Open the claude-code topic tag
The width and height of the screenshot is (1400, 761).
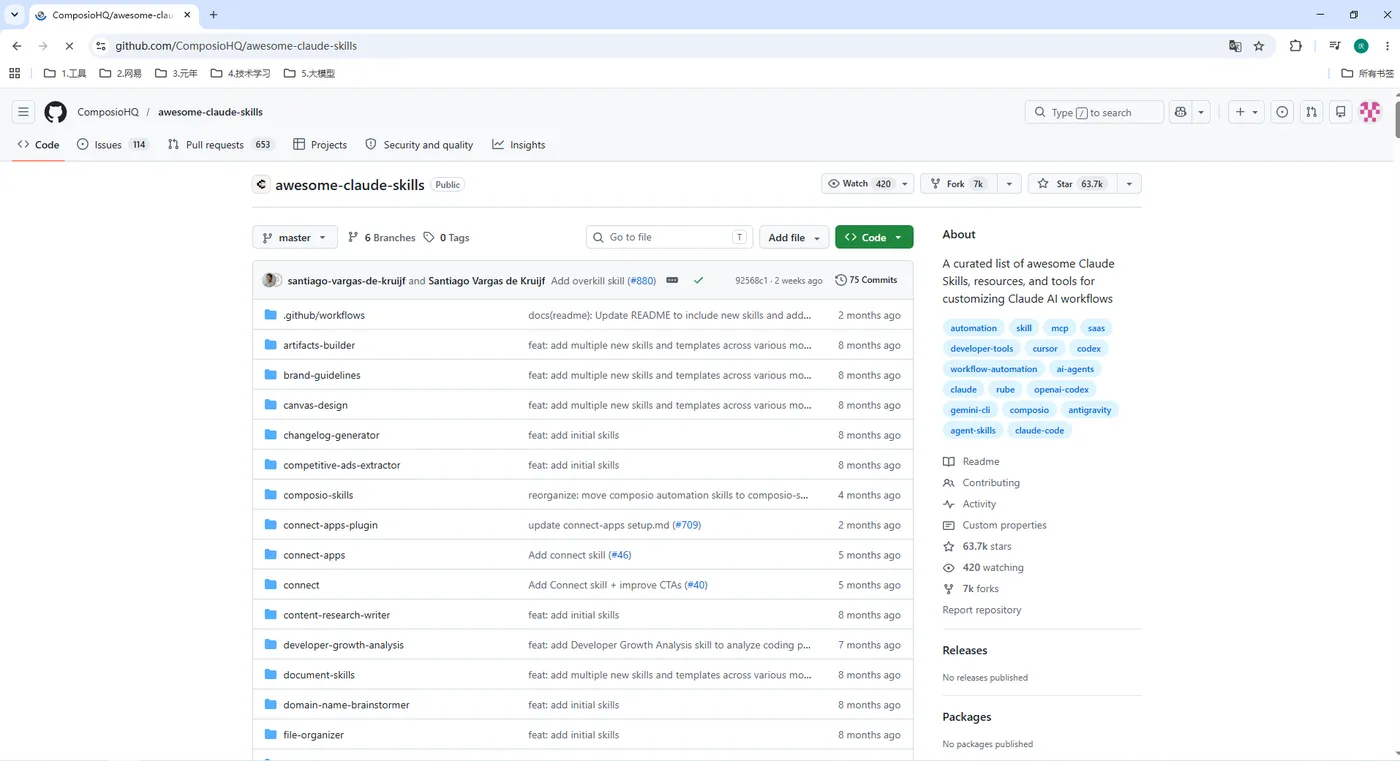pyautogui.click(x=1040, y=430)
